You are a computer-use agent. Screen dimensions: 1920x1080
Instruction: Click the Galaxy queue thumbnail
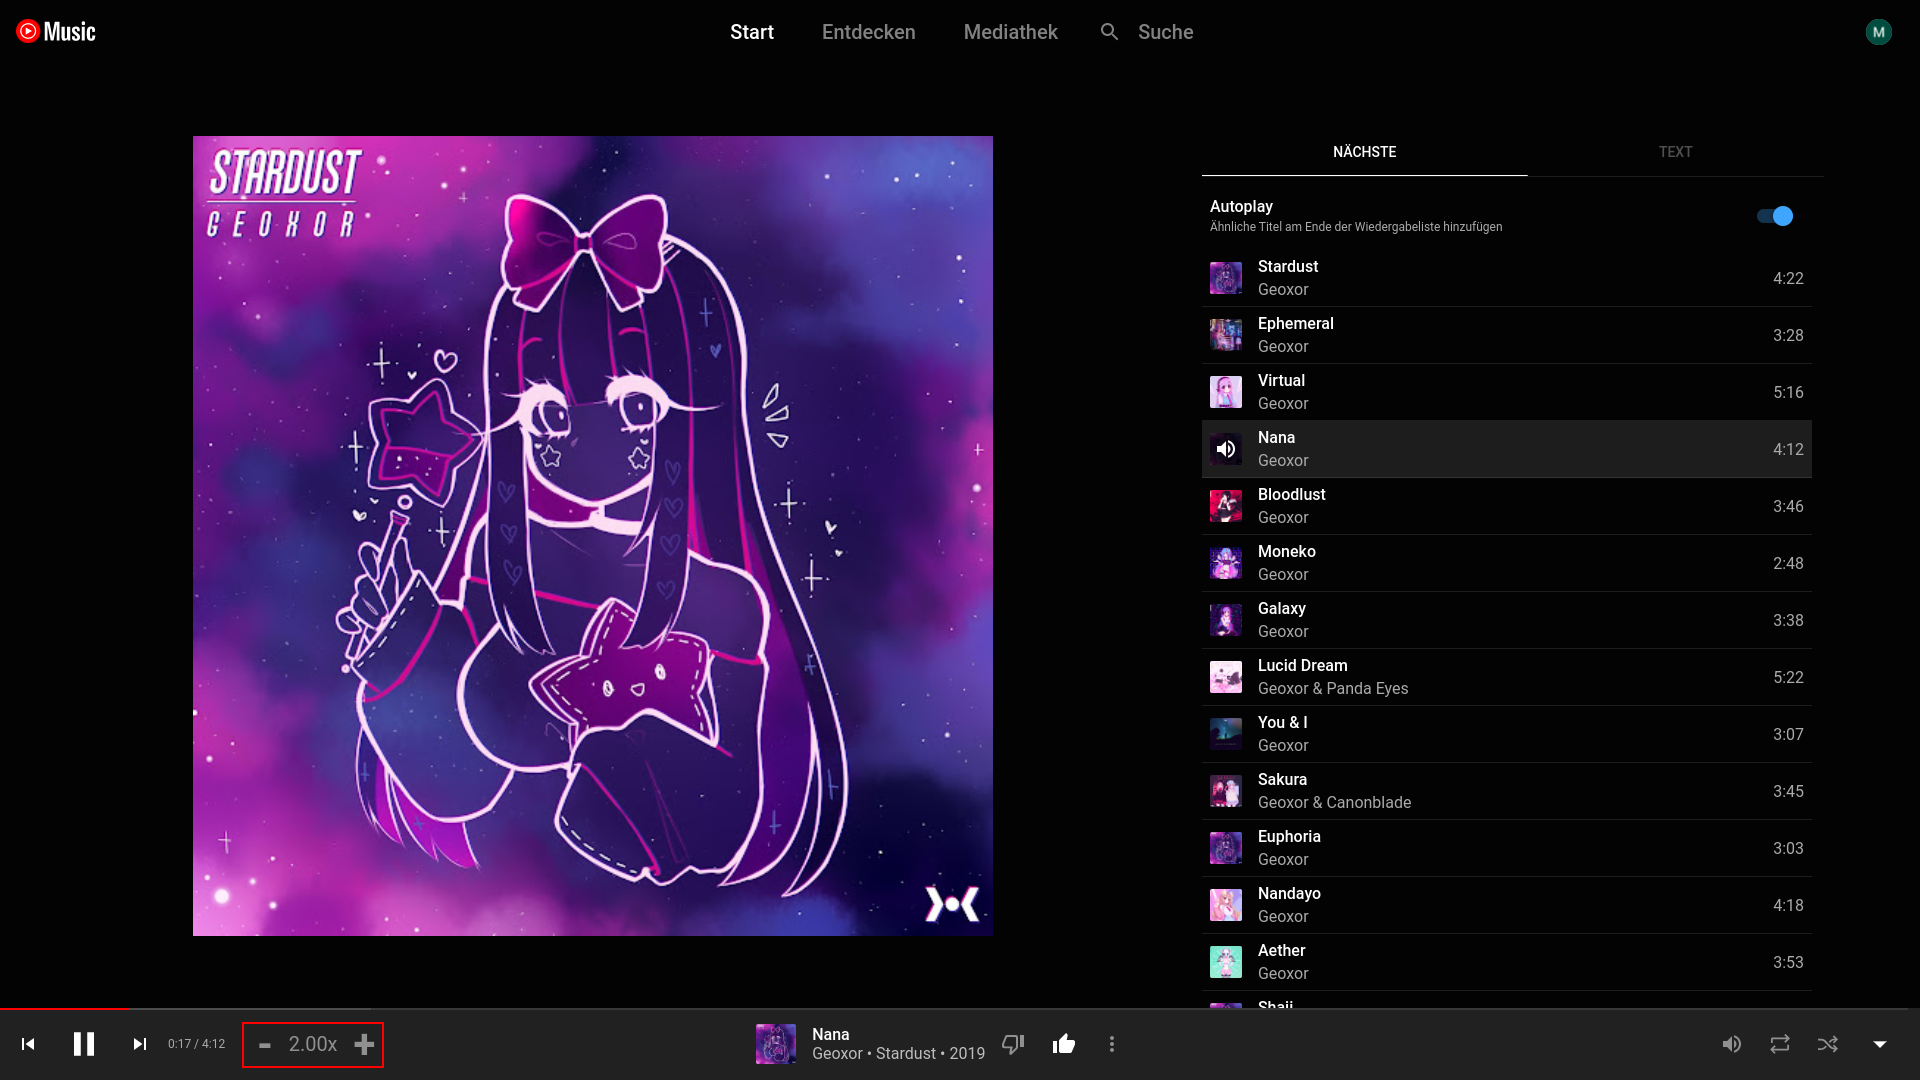[x=1226, y=620]
